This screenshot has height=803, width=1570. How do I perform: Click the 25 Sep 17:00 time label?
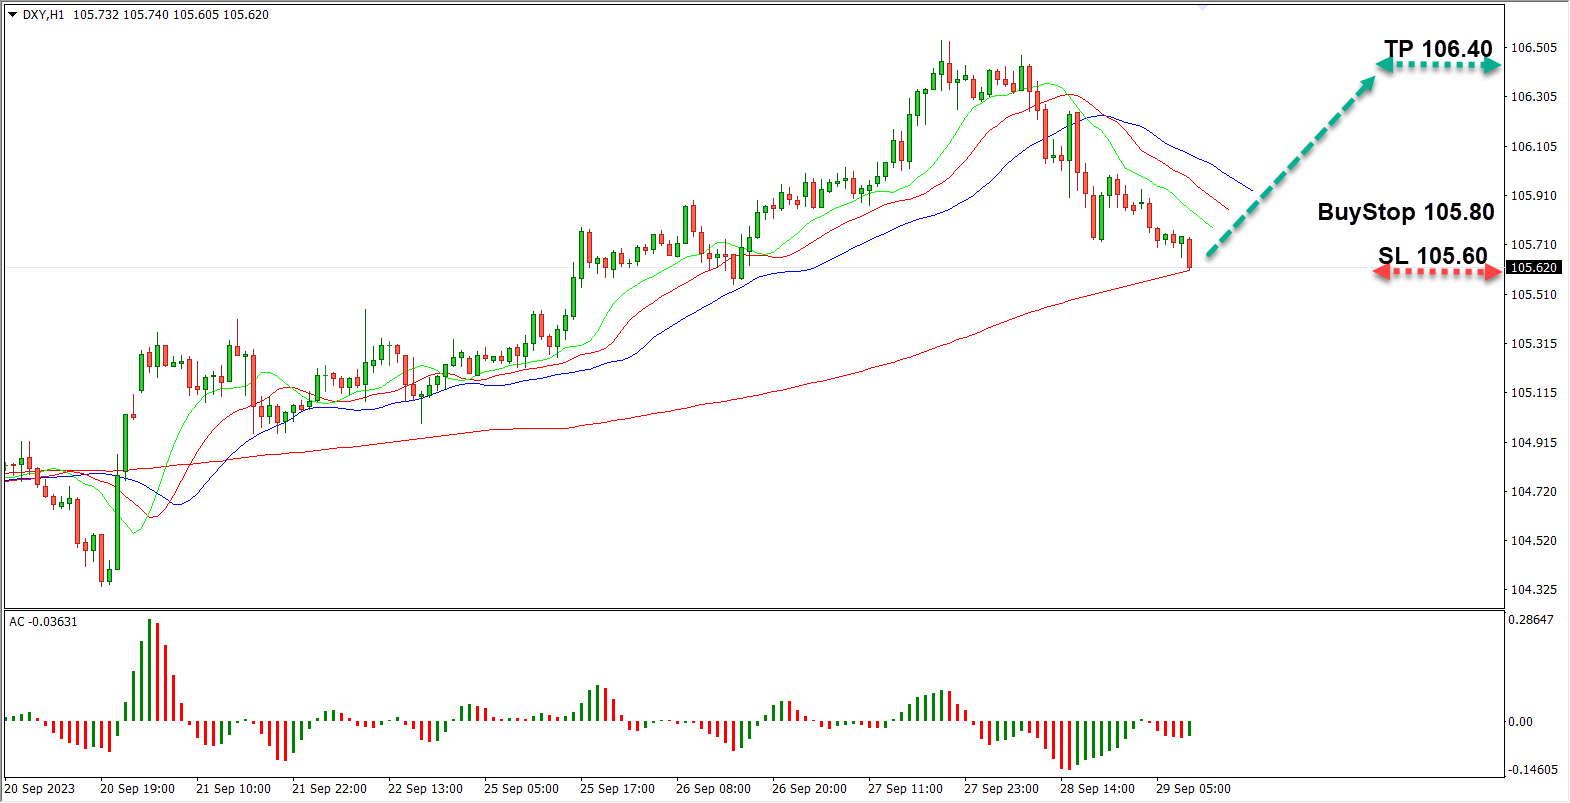coord(617,789)
